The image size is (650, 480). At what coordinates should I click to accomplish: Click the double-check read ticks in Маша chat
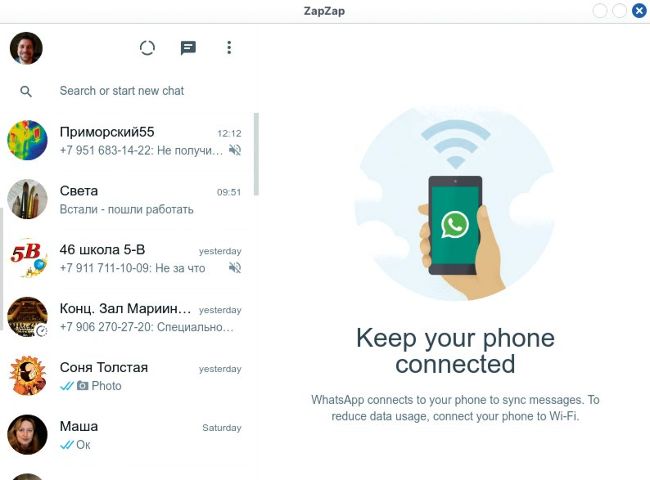tap(67, 445)
